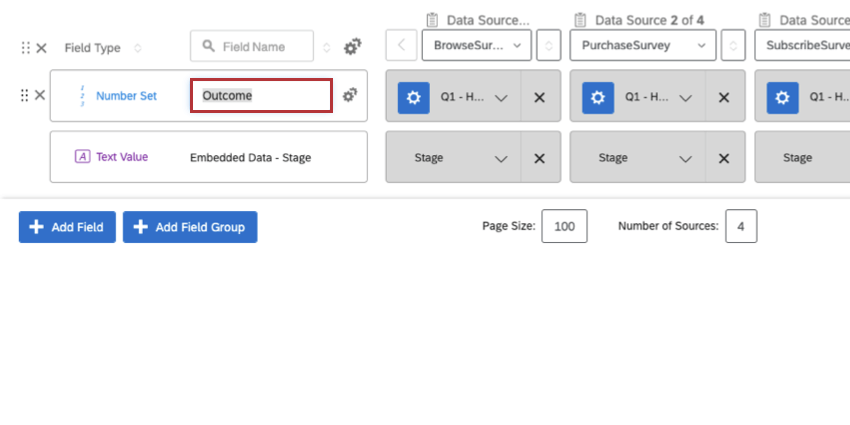Open settings gear for Outcome field
The image size is (850, 425).
(350, 95)
